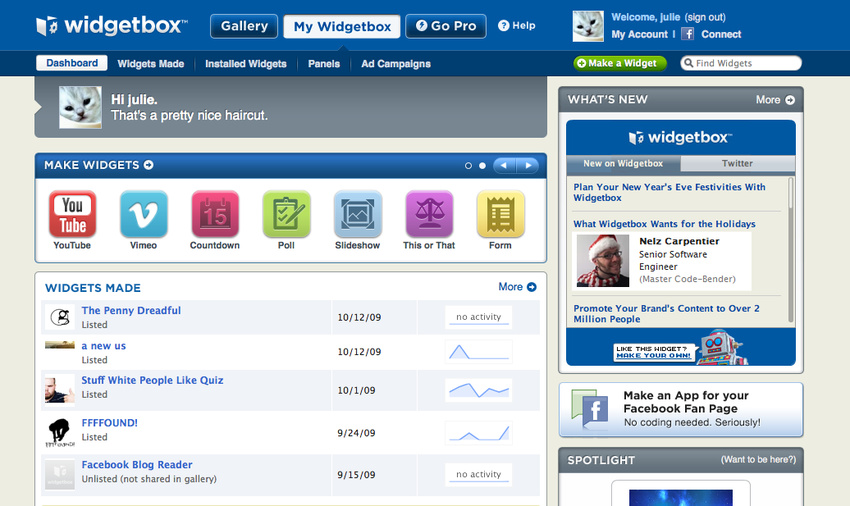This screenshot has height=506, width=850.
Task: Click the Penny Dreadful 'no activity' box
Action: (479, 317)
